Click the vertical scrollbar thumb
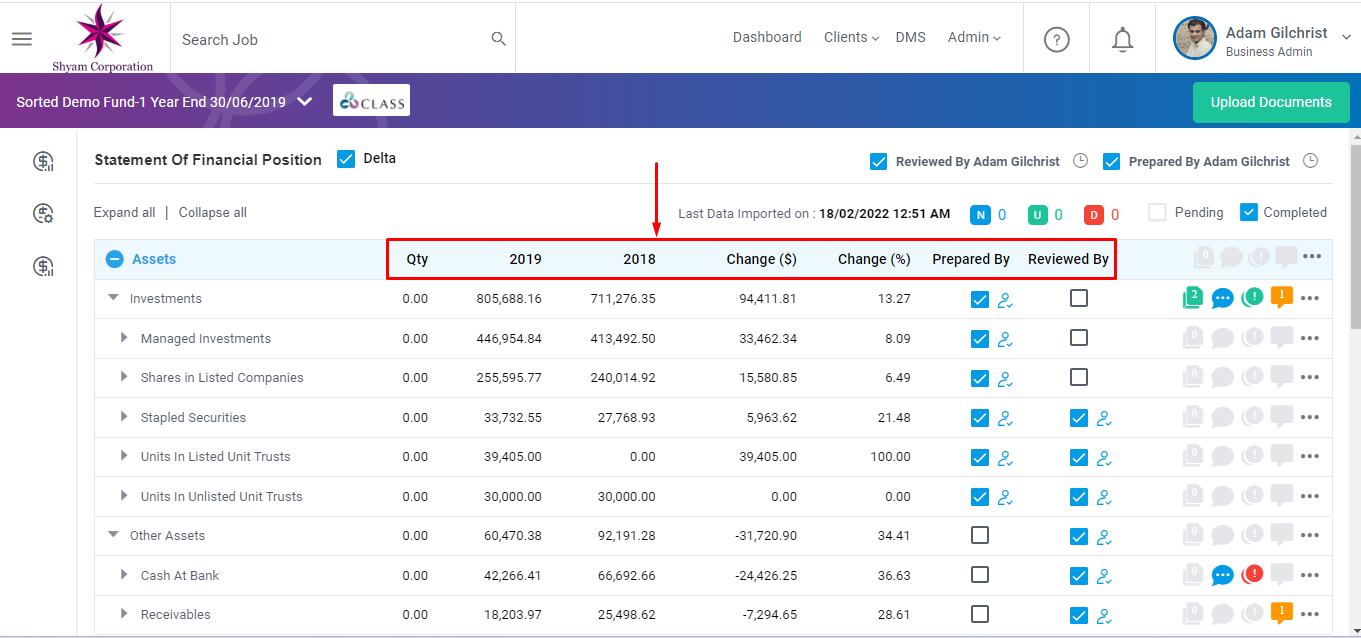This screenshot has width=1361, height=638. 1354,236
